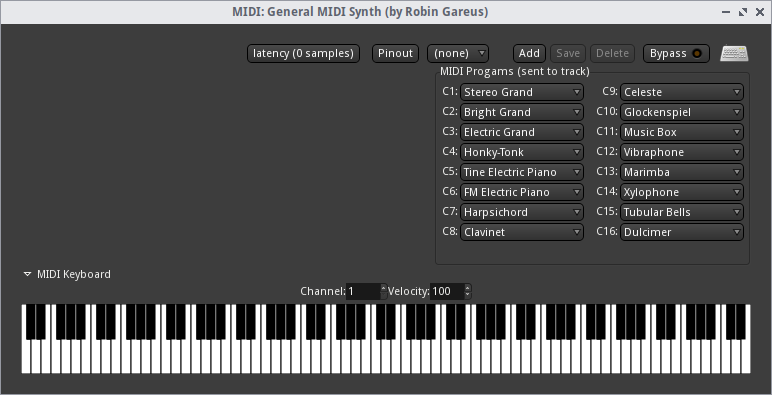Click the latency (0 samples) button
The image size is (772, 395).
303,53
